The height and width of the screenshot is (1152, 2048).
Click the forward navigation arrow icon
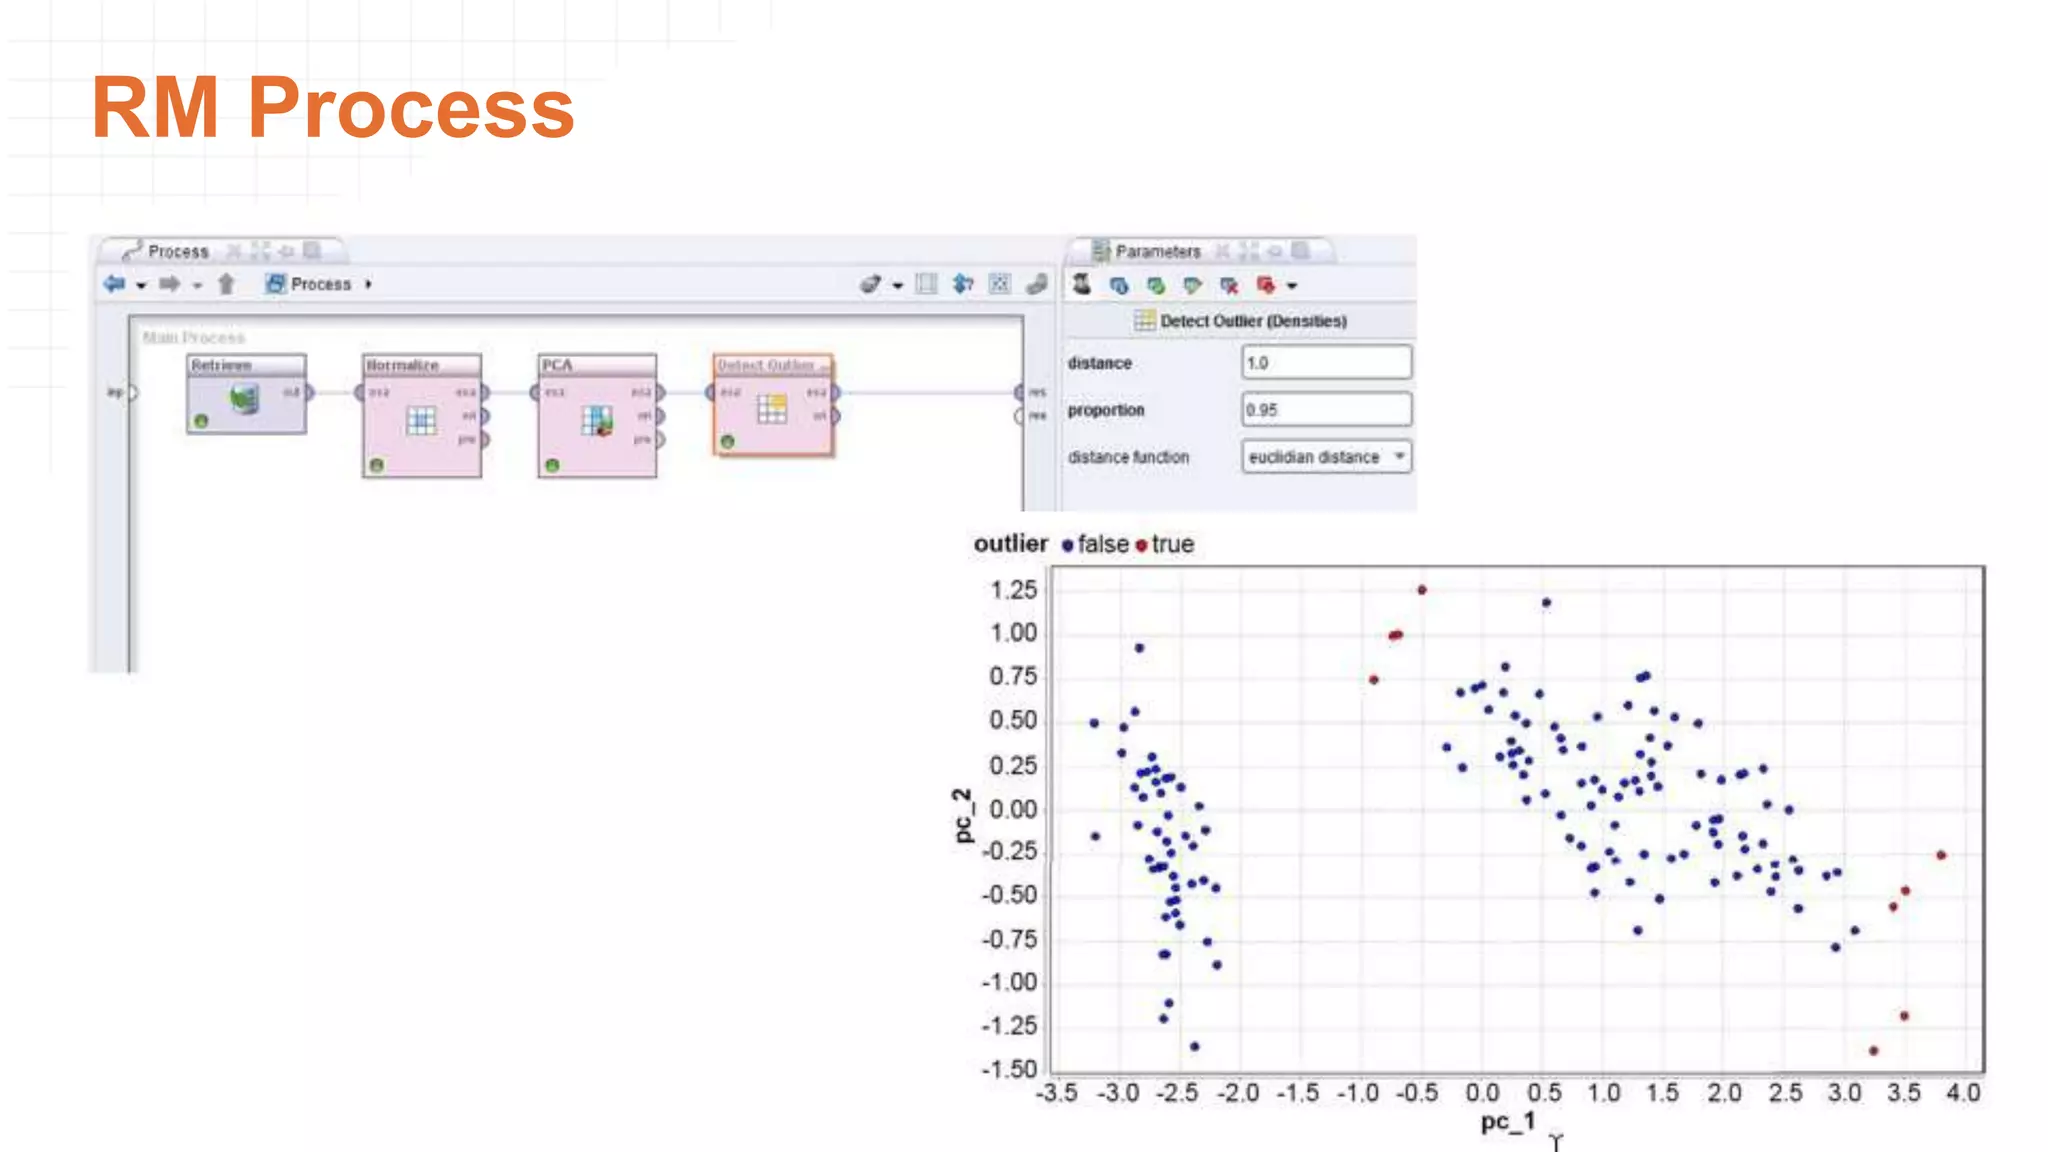[169, 284]
